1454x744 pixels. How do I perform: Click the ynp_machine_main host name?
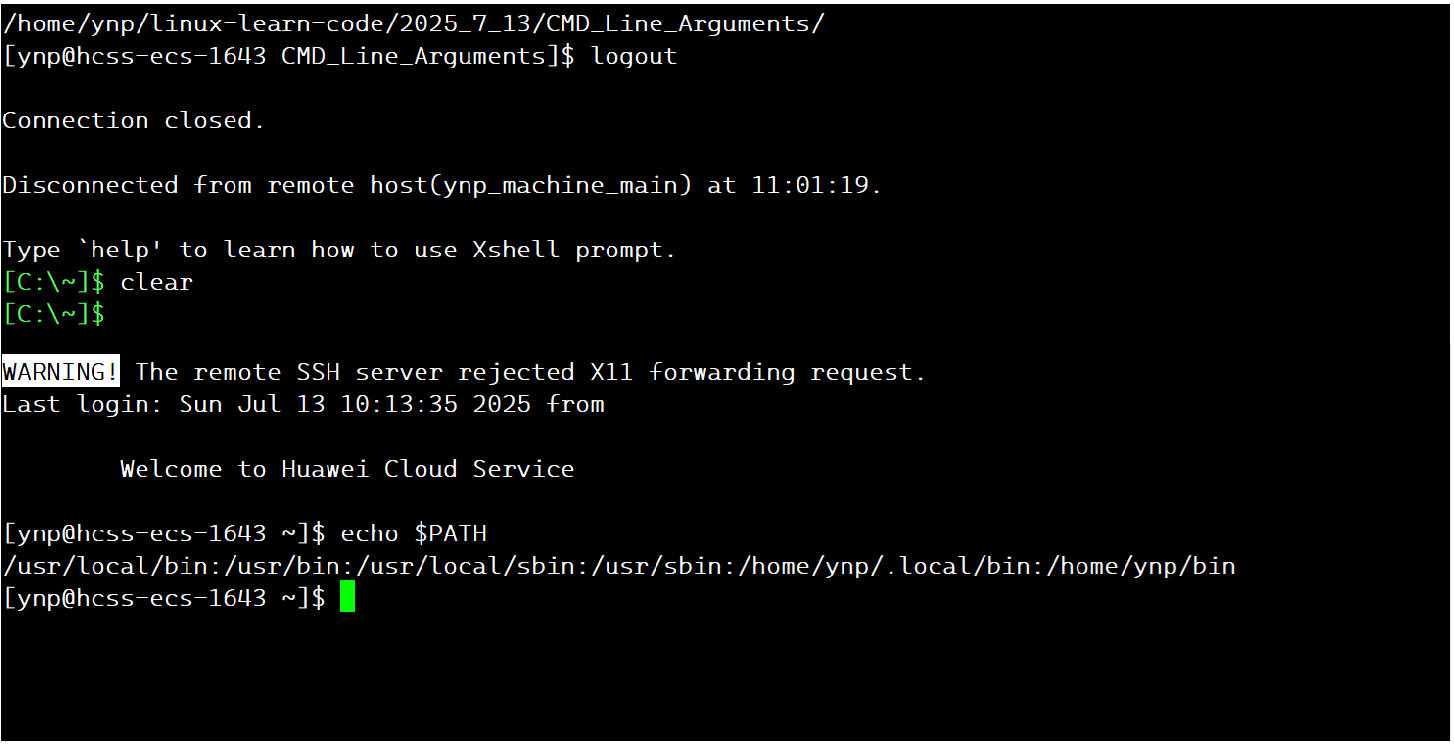(x=561, y=185)
